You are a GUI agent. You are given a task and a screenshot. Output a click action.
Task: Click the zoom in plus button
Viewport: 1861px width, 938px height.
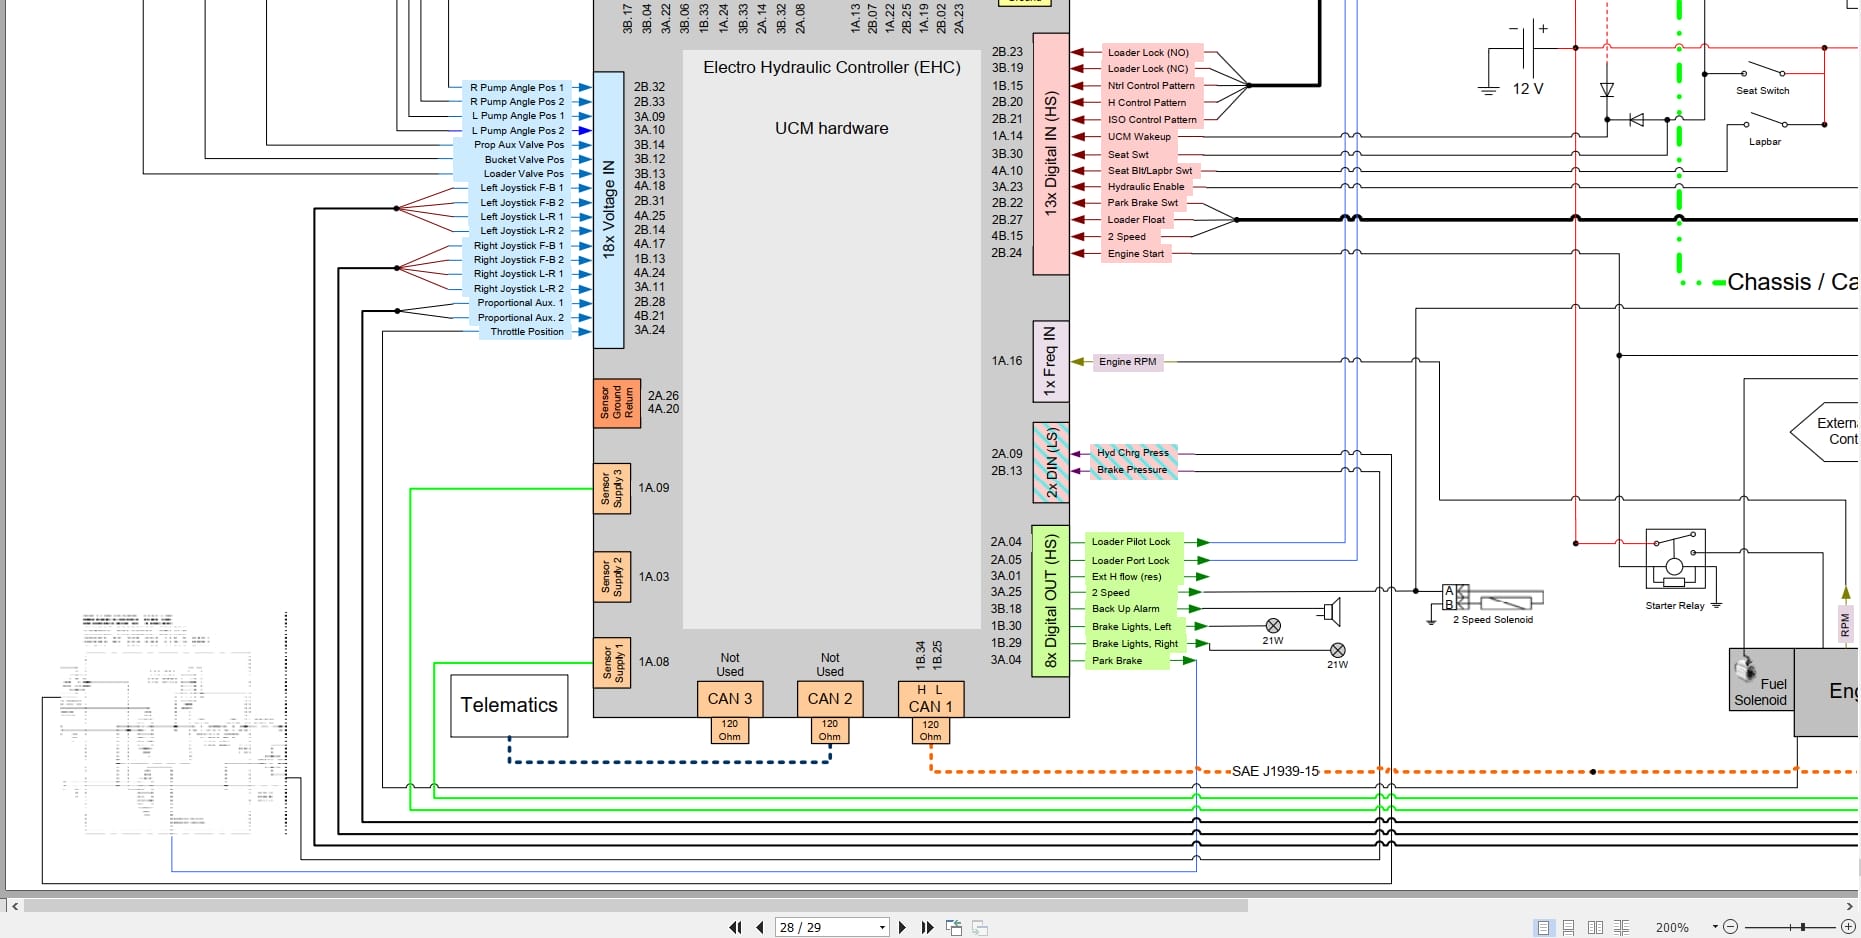[1848, 927]
